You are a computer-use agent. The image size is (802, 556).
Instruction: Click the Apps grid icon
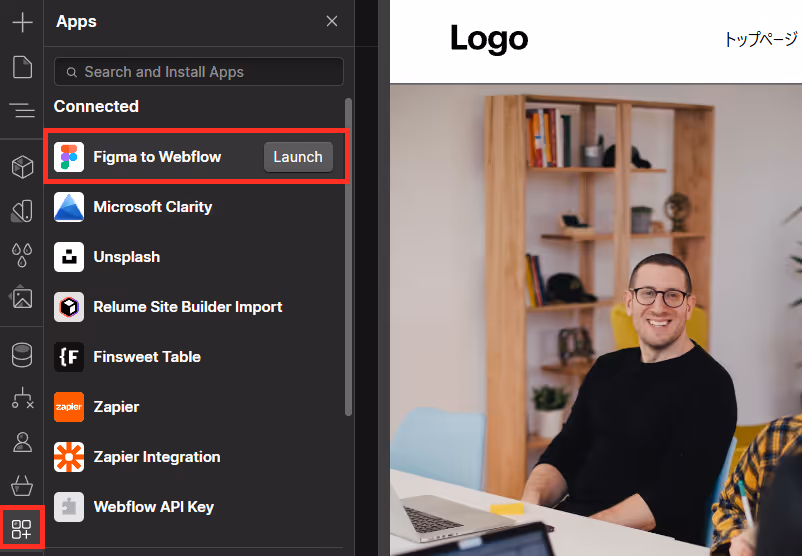tap(22, 529)
